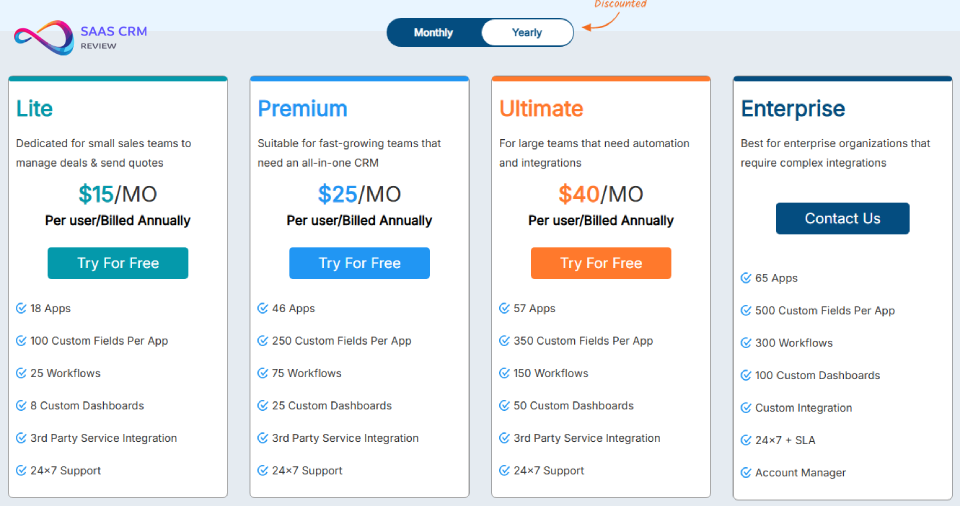Click the Enterprise Contact Us button
The width and height of the screenshot is (960, 506).
[842, 218]
